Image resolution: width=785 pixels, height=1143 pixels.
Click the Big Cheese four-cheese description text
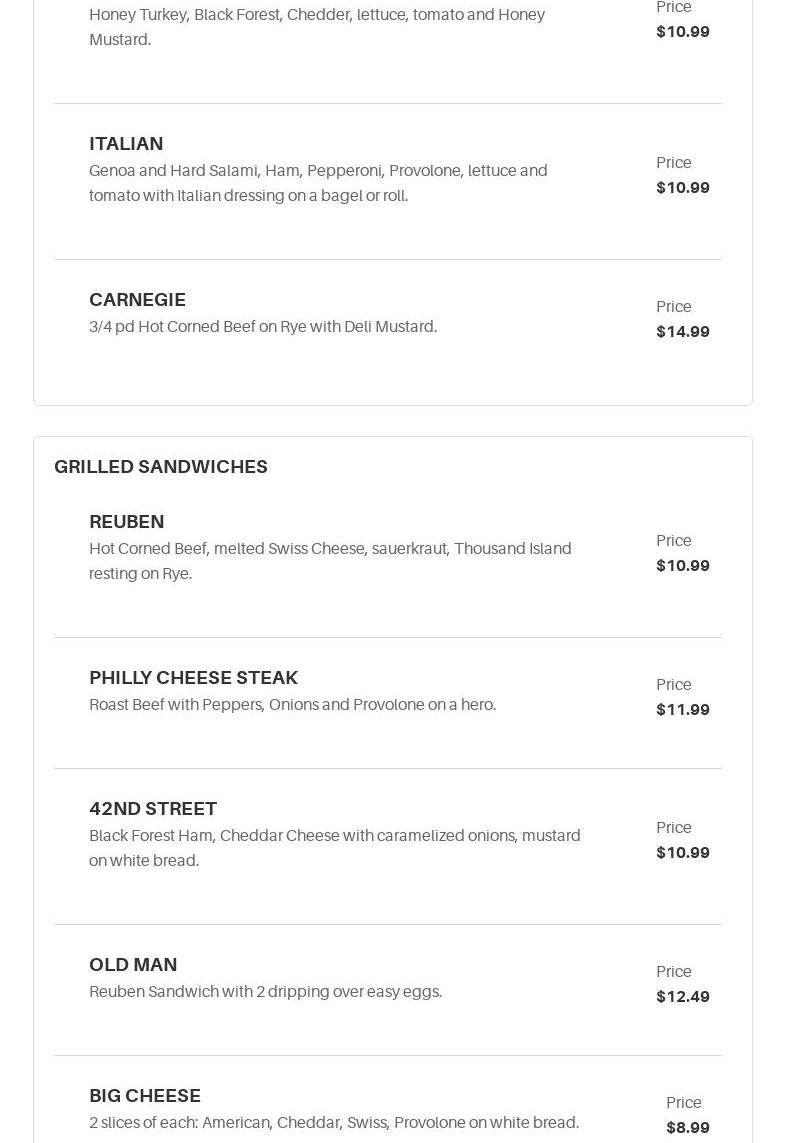pos(334,1123)
